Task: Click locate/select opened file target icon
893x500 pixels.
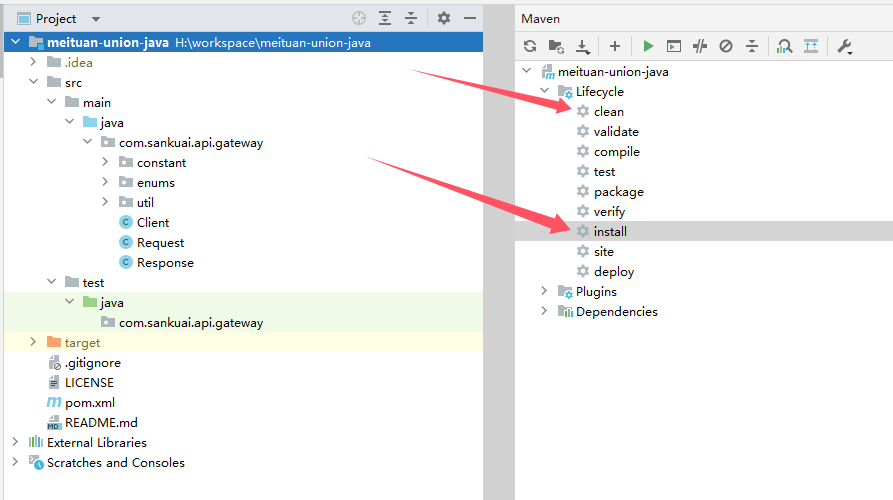Action: tap(359, 19)
